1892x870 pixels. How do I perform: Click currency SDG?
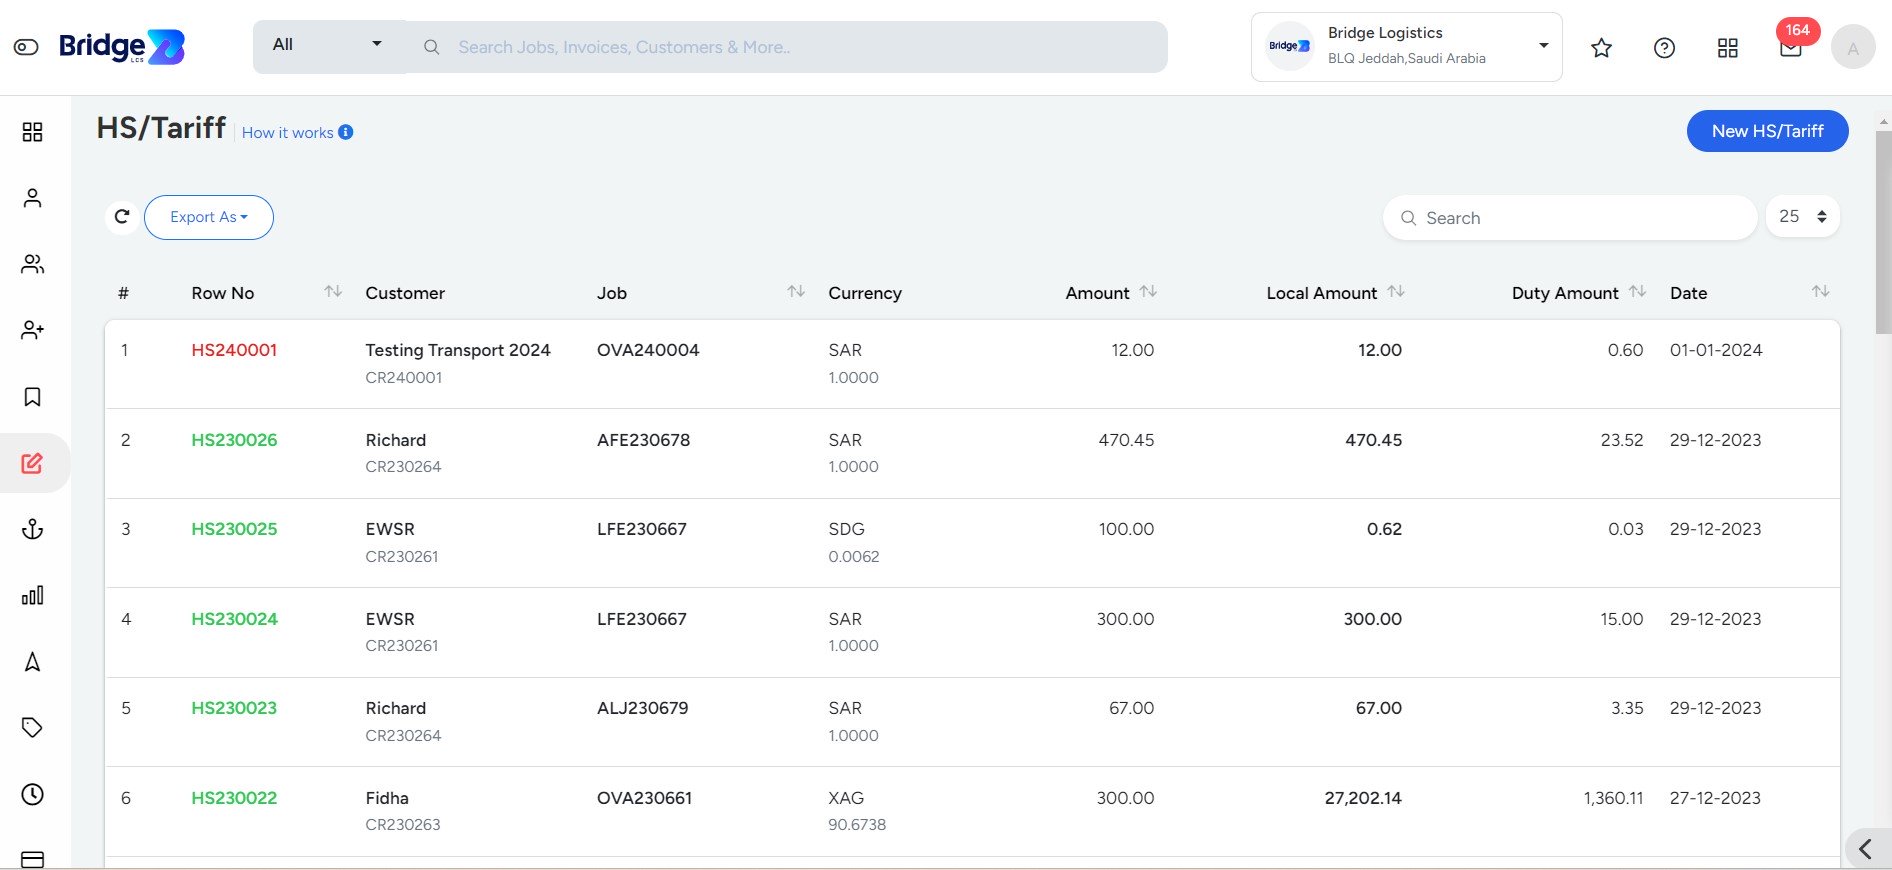(846, 529)
